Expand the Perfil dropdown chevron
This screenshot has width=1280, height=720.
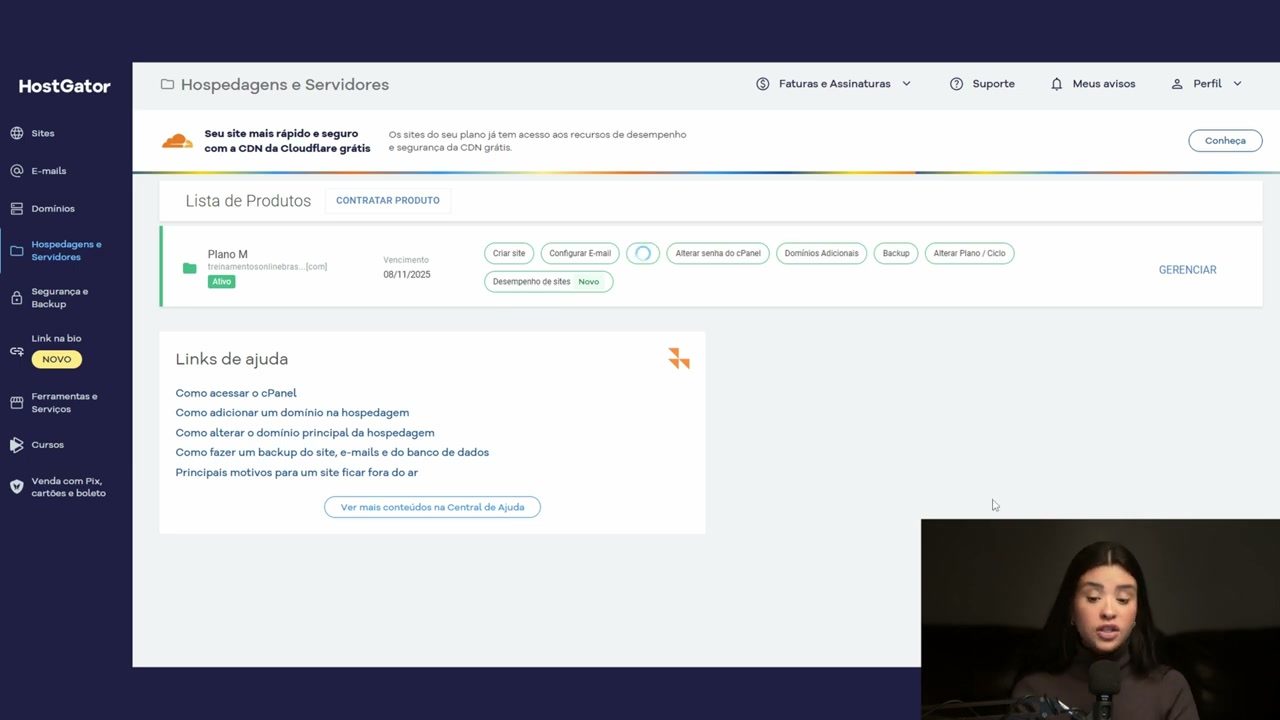1237,84
